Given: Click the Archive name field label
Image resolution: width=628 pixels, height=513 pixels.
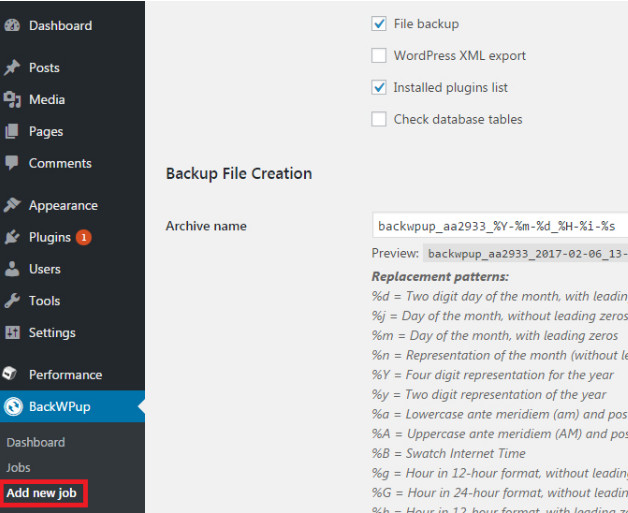Looking at the screenshot, I should point(206,226).
